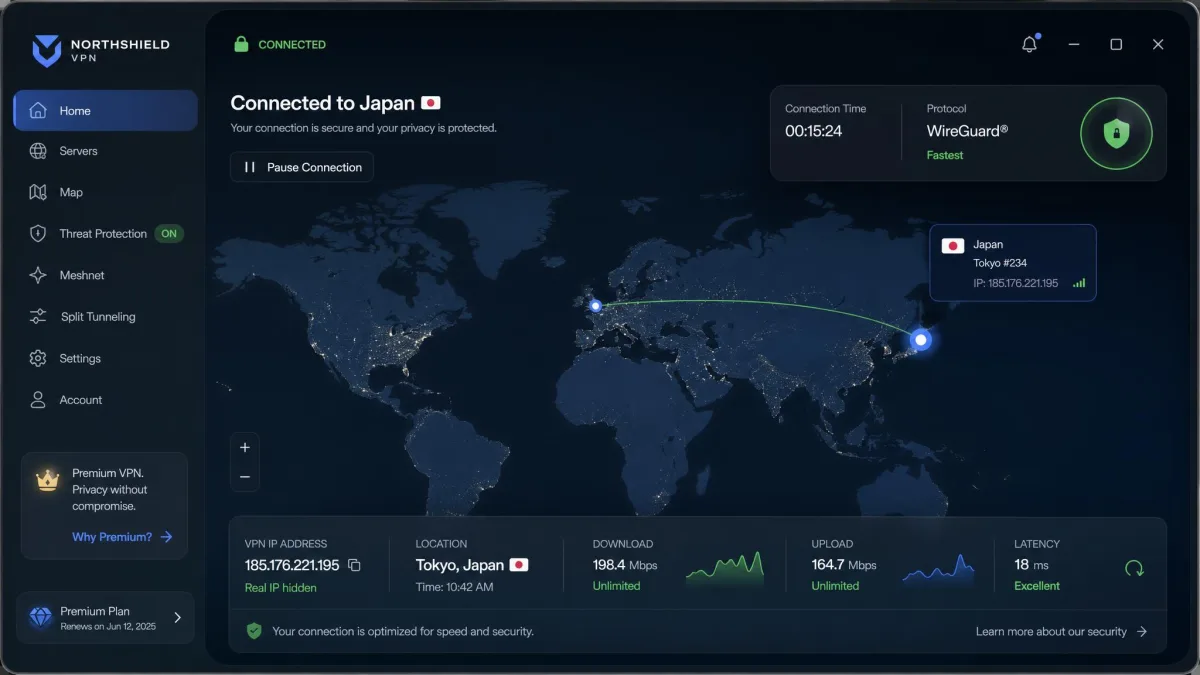This screenshot has height=675, width=1200.
Task: Click the green shield lock connection button
Action: [x=1116, y=133]
